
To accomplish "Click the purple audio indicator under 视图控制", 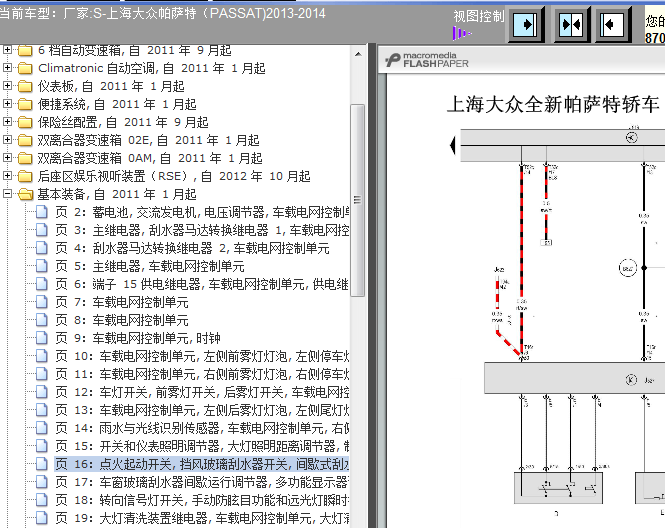I will (x=461, y=33).
